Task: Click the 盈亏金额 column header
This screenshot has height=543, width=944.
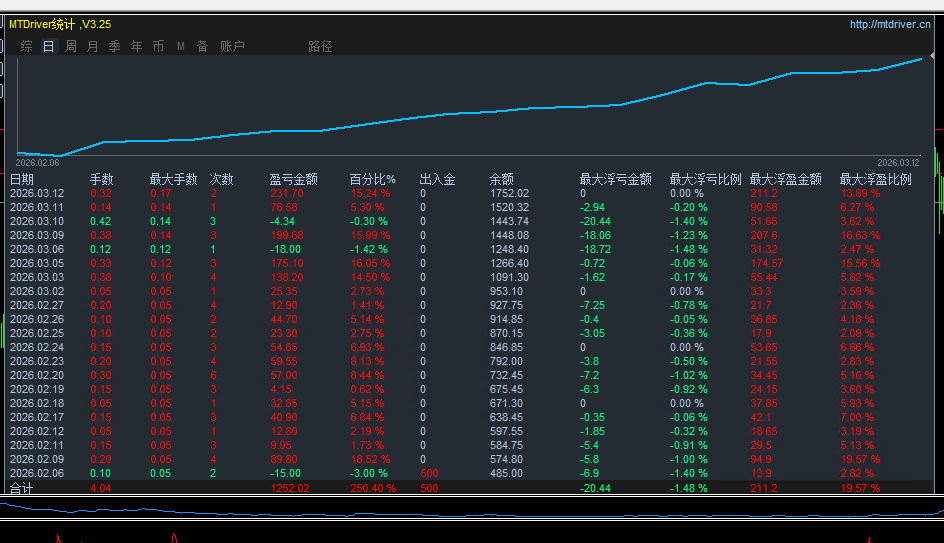Action: click(293, 179)
